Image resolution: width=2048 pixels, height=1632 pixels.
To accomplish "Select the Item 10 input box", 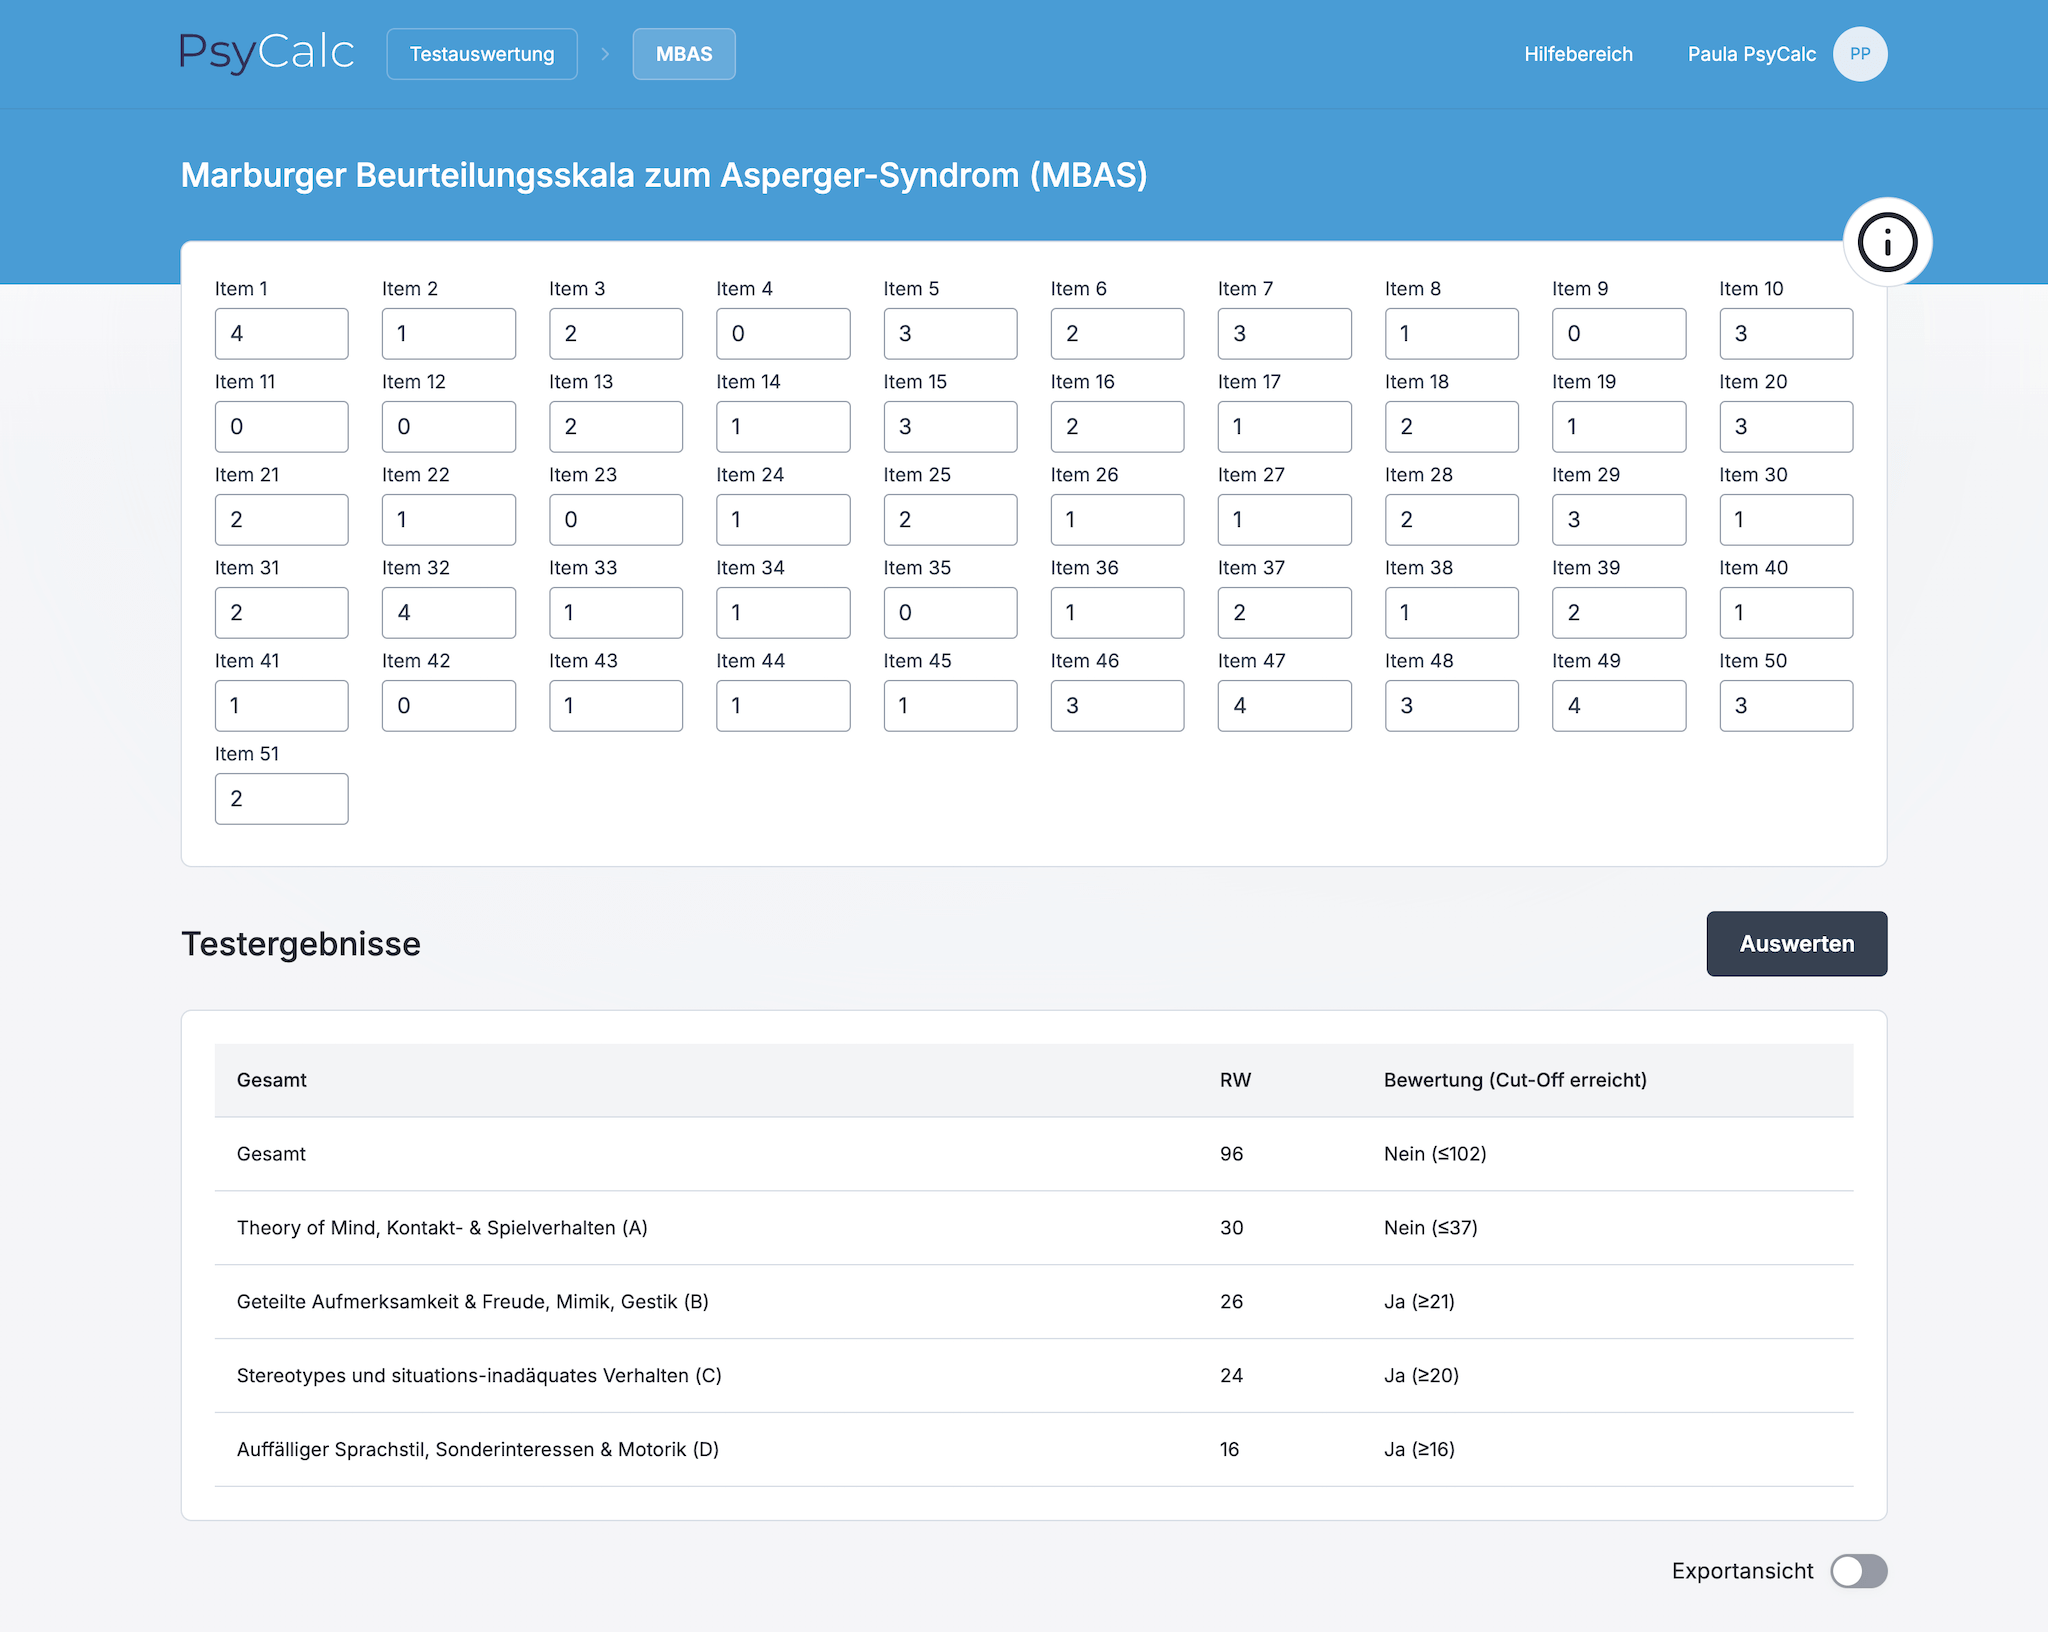I will pyautogui.click(x=1785, y=334).
